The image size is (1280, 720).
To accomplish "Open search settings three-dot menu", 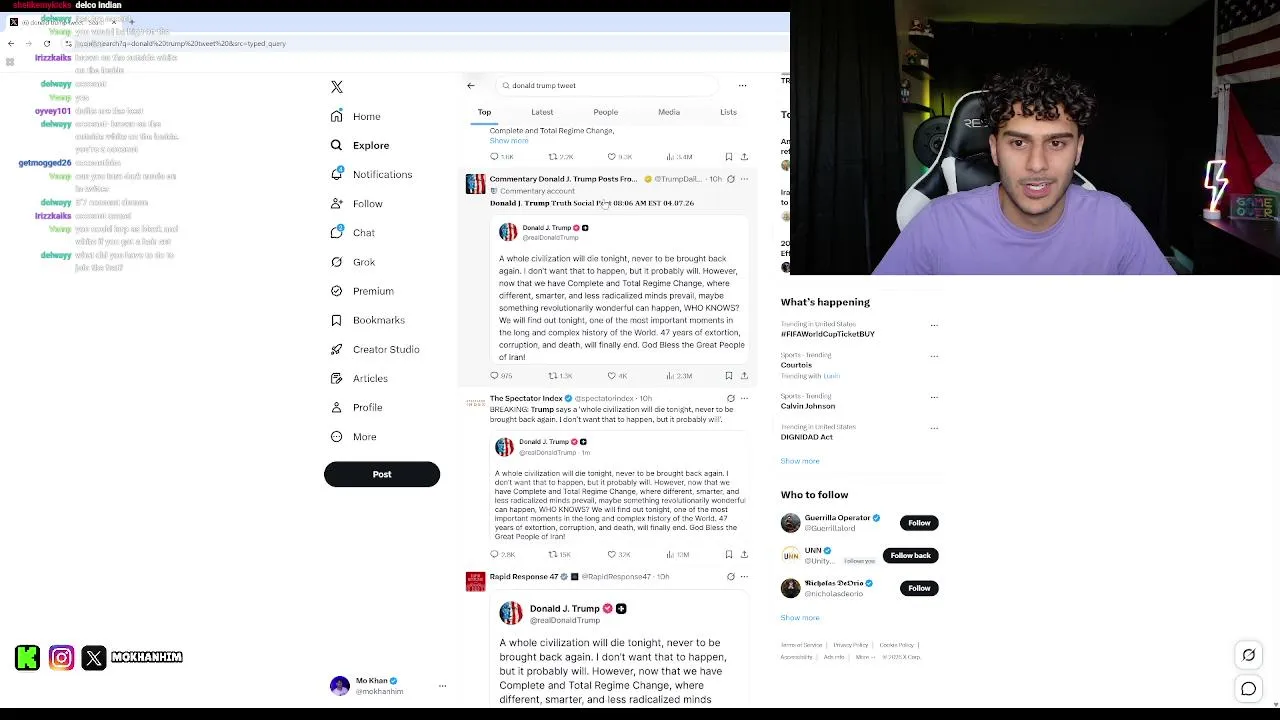I will 742,85.
